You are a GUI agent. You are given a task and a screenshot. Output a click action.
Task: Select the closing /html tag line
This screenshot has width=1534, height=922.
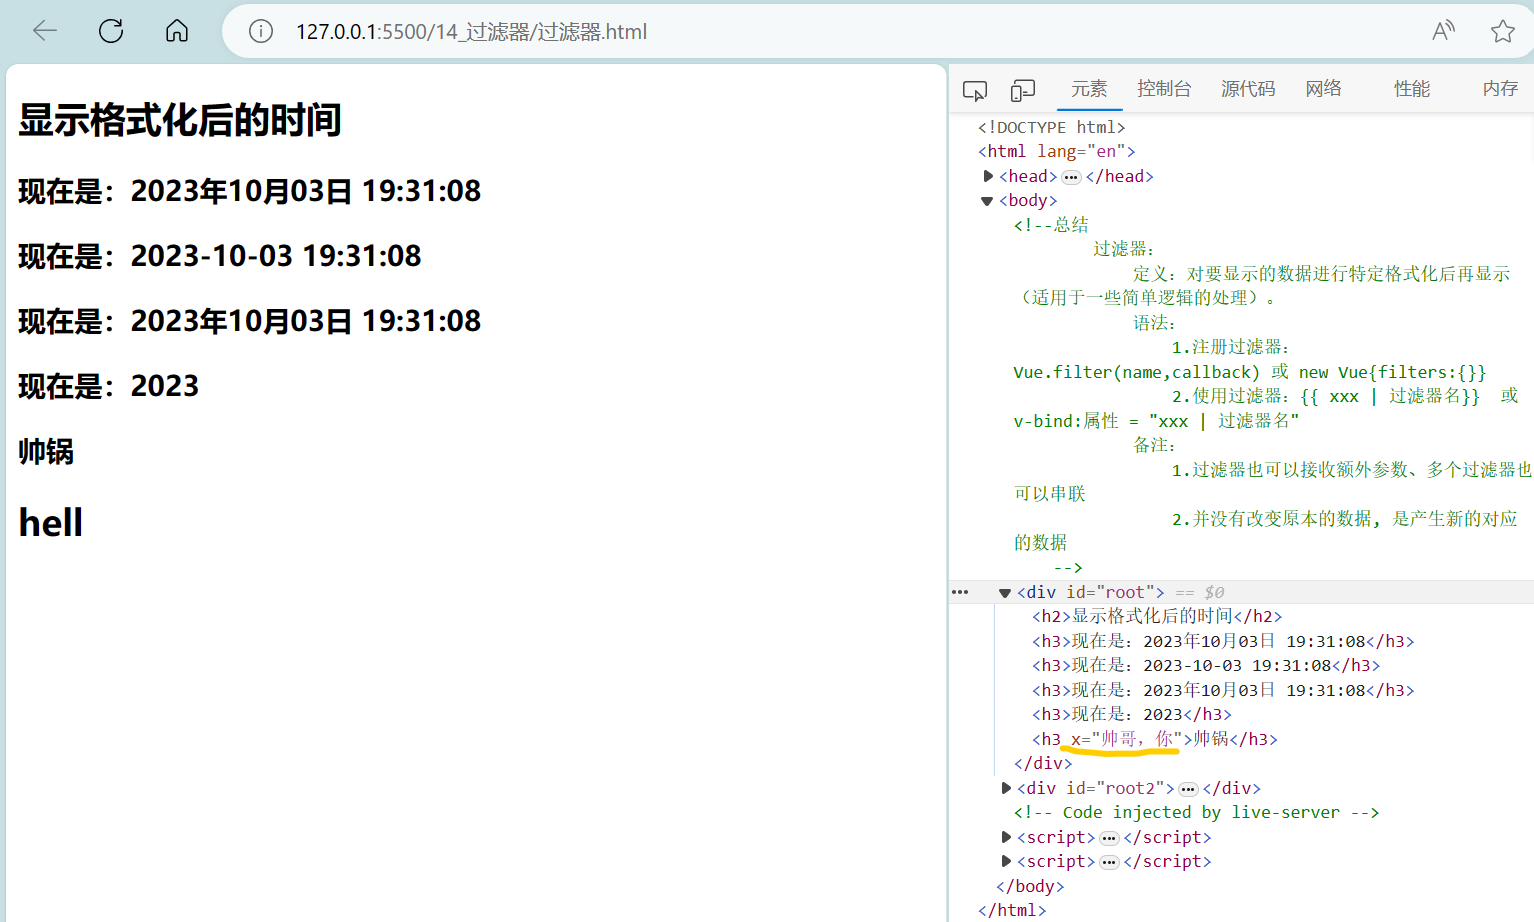tap(1012, 910)
